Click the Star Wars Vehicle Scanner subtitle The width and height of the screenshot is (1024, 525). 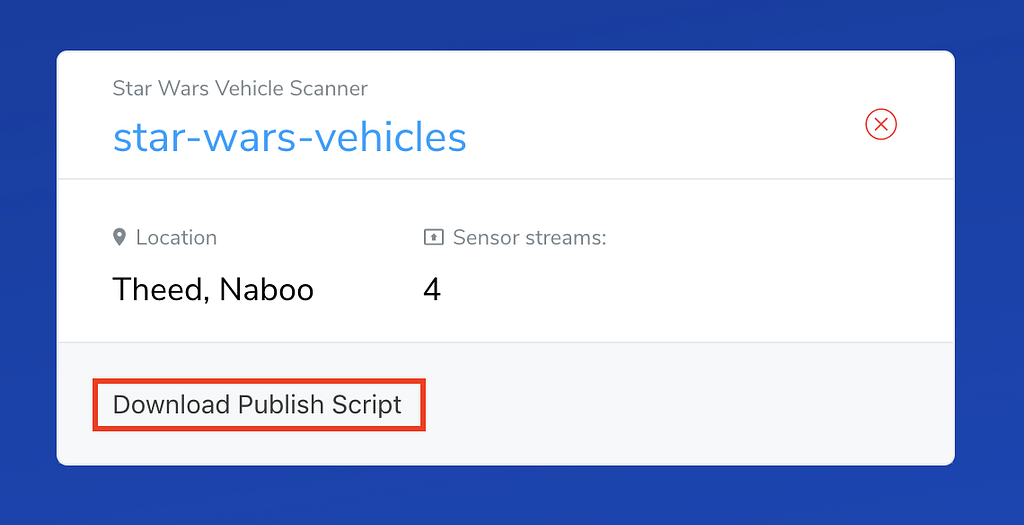240,88
